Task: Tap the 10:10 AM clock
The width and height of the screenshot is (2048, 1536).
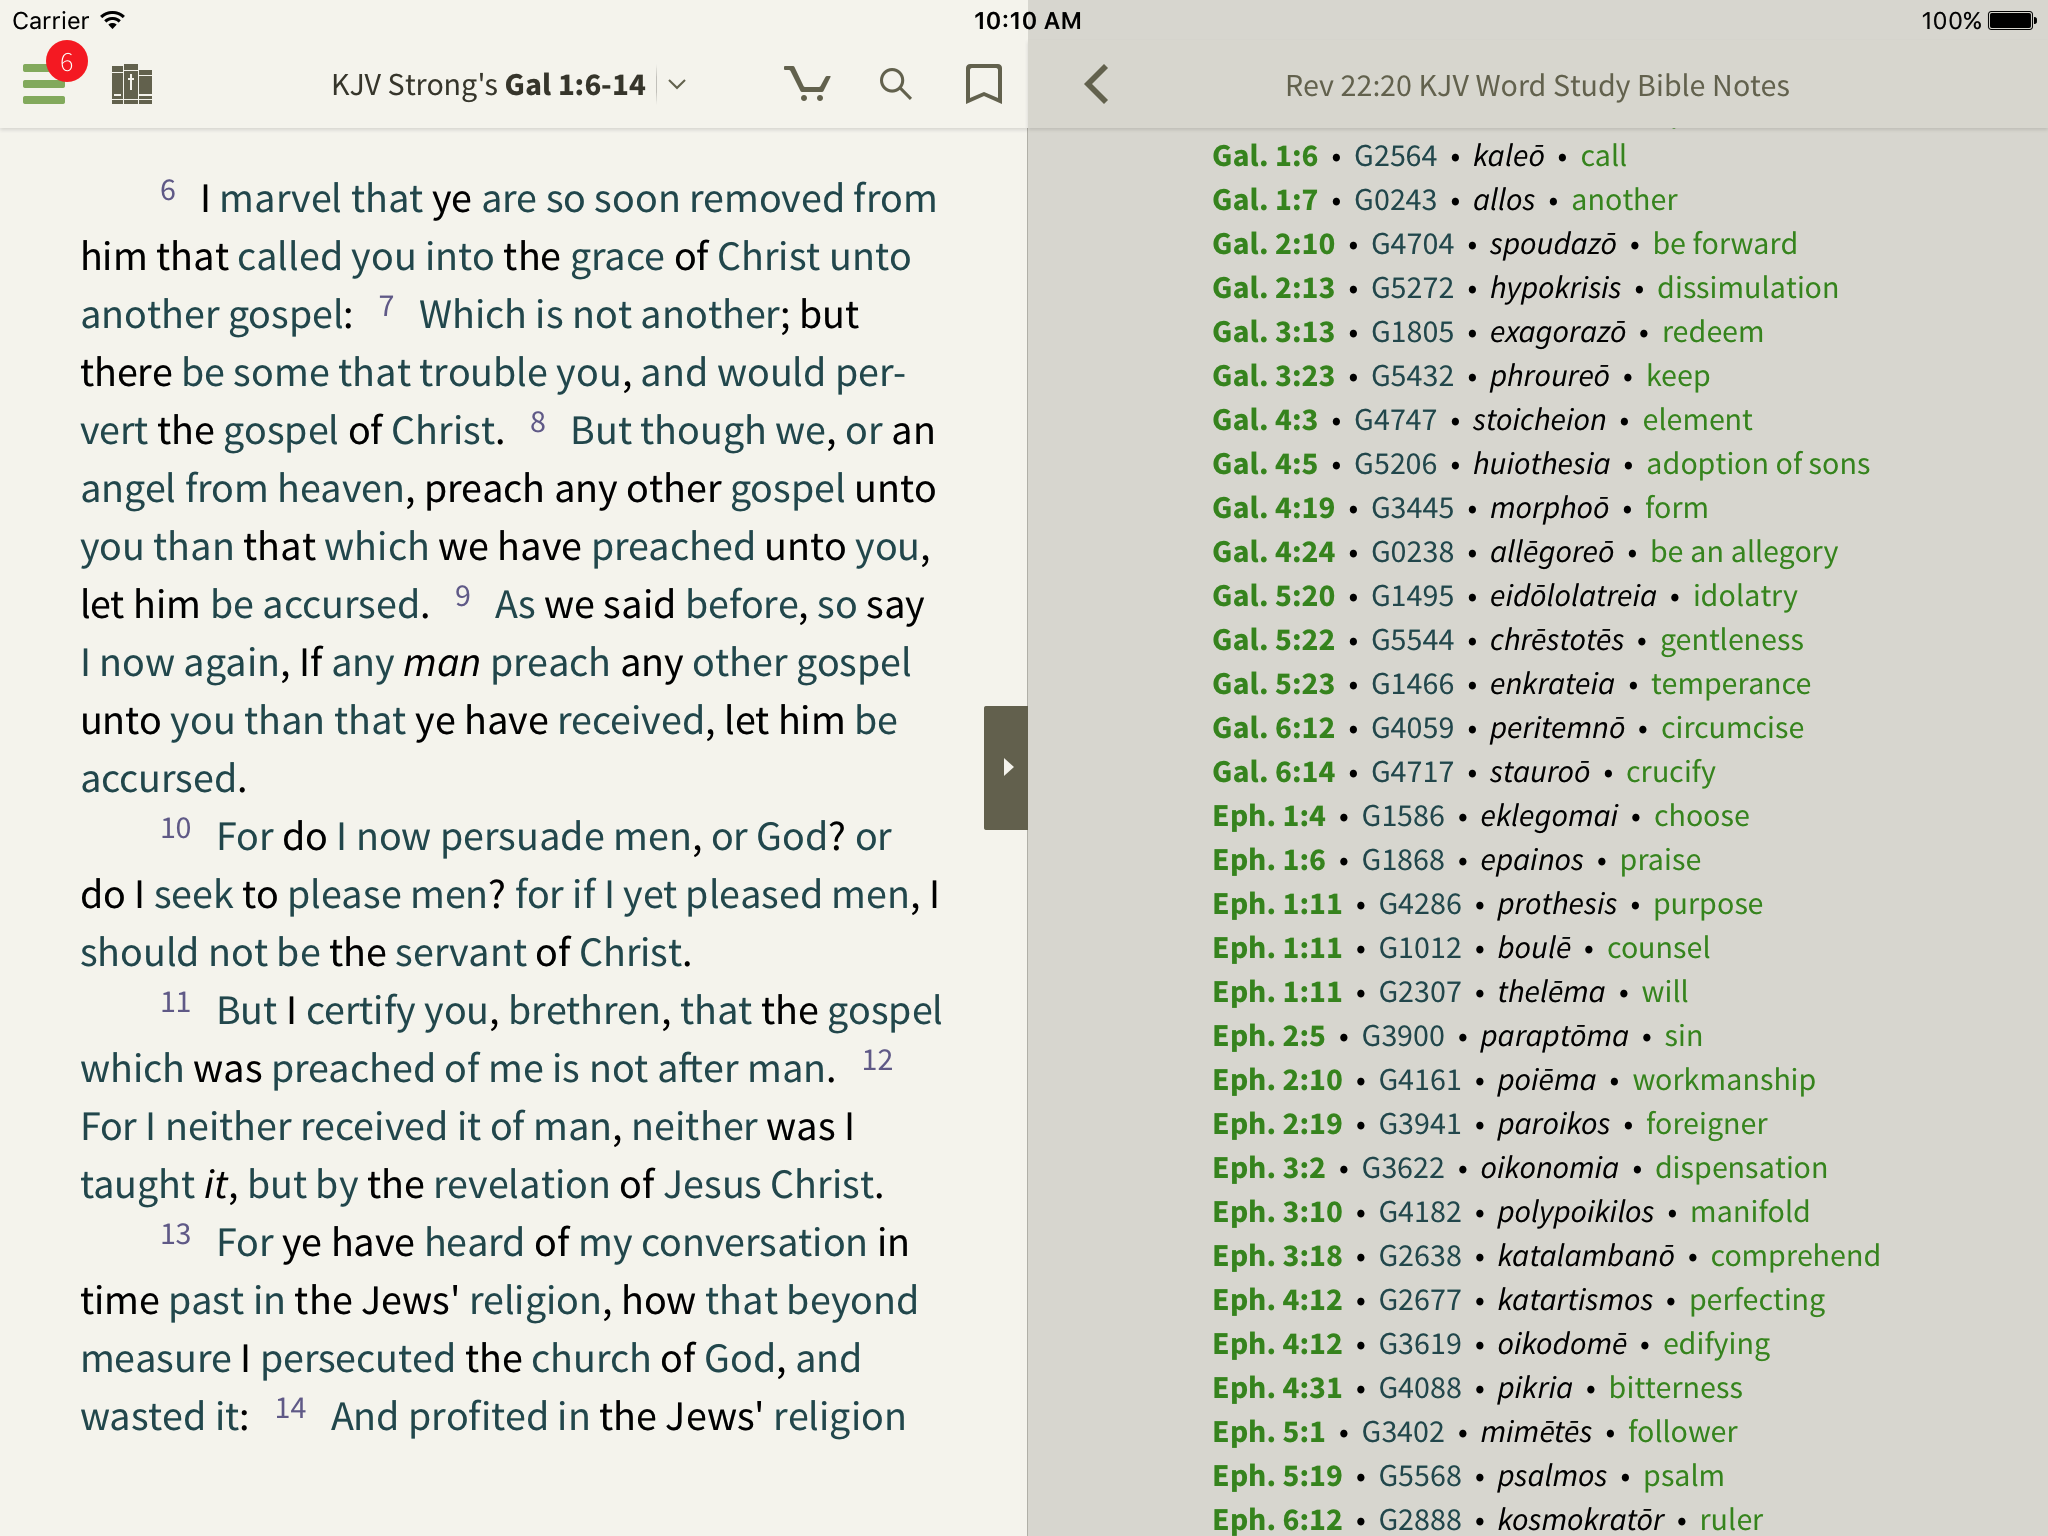Action: pos(1027,21)
